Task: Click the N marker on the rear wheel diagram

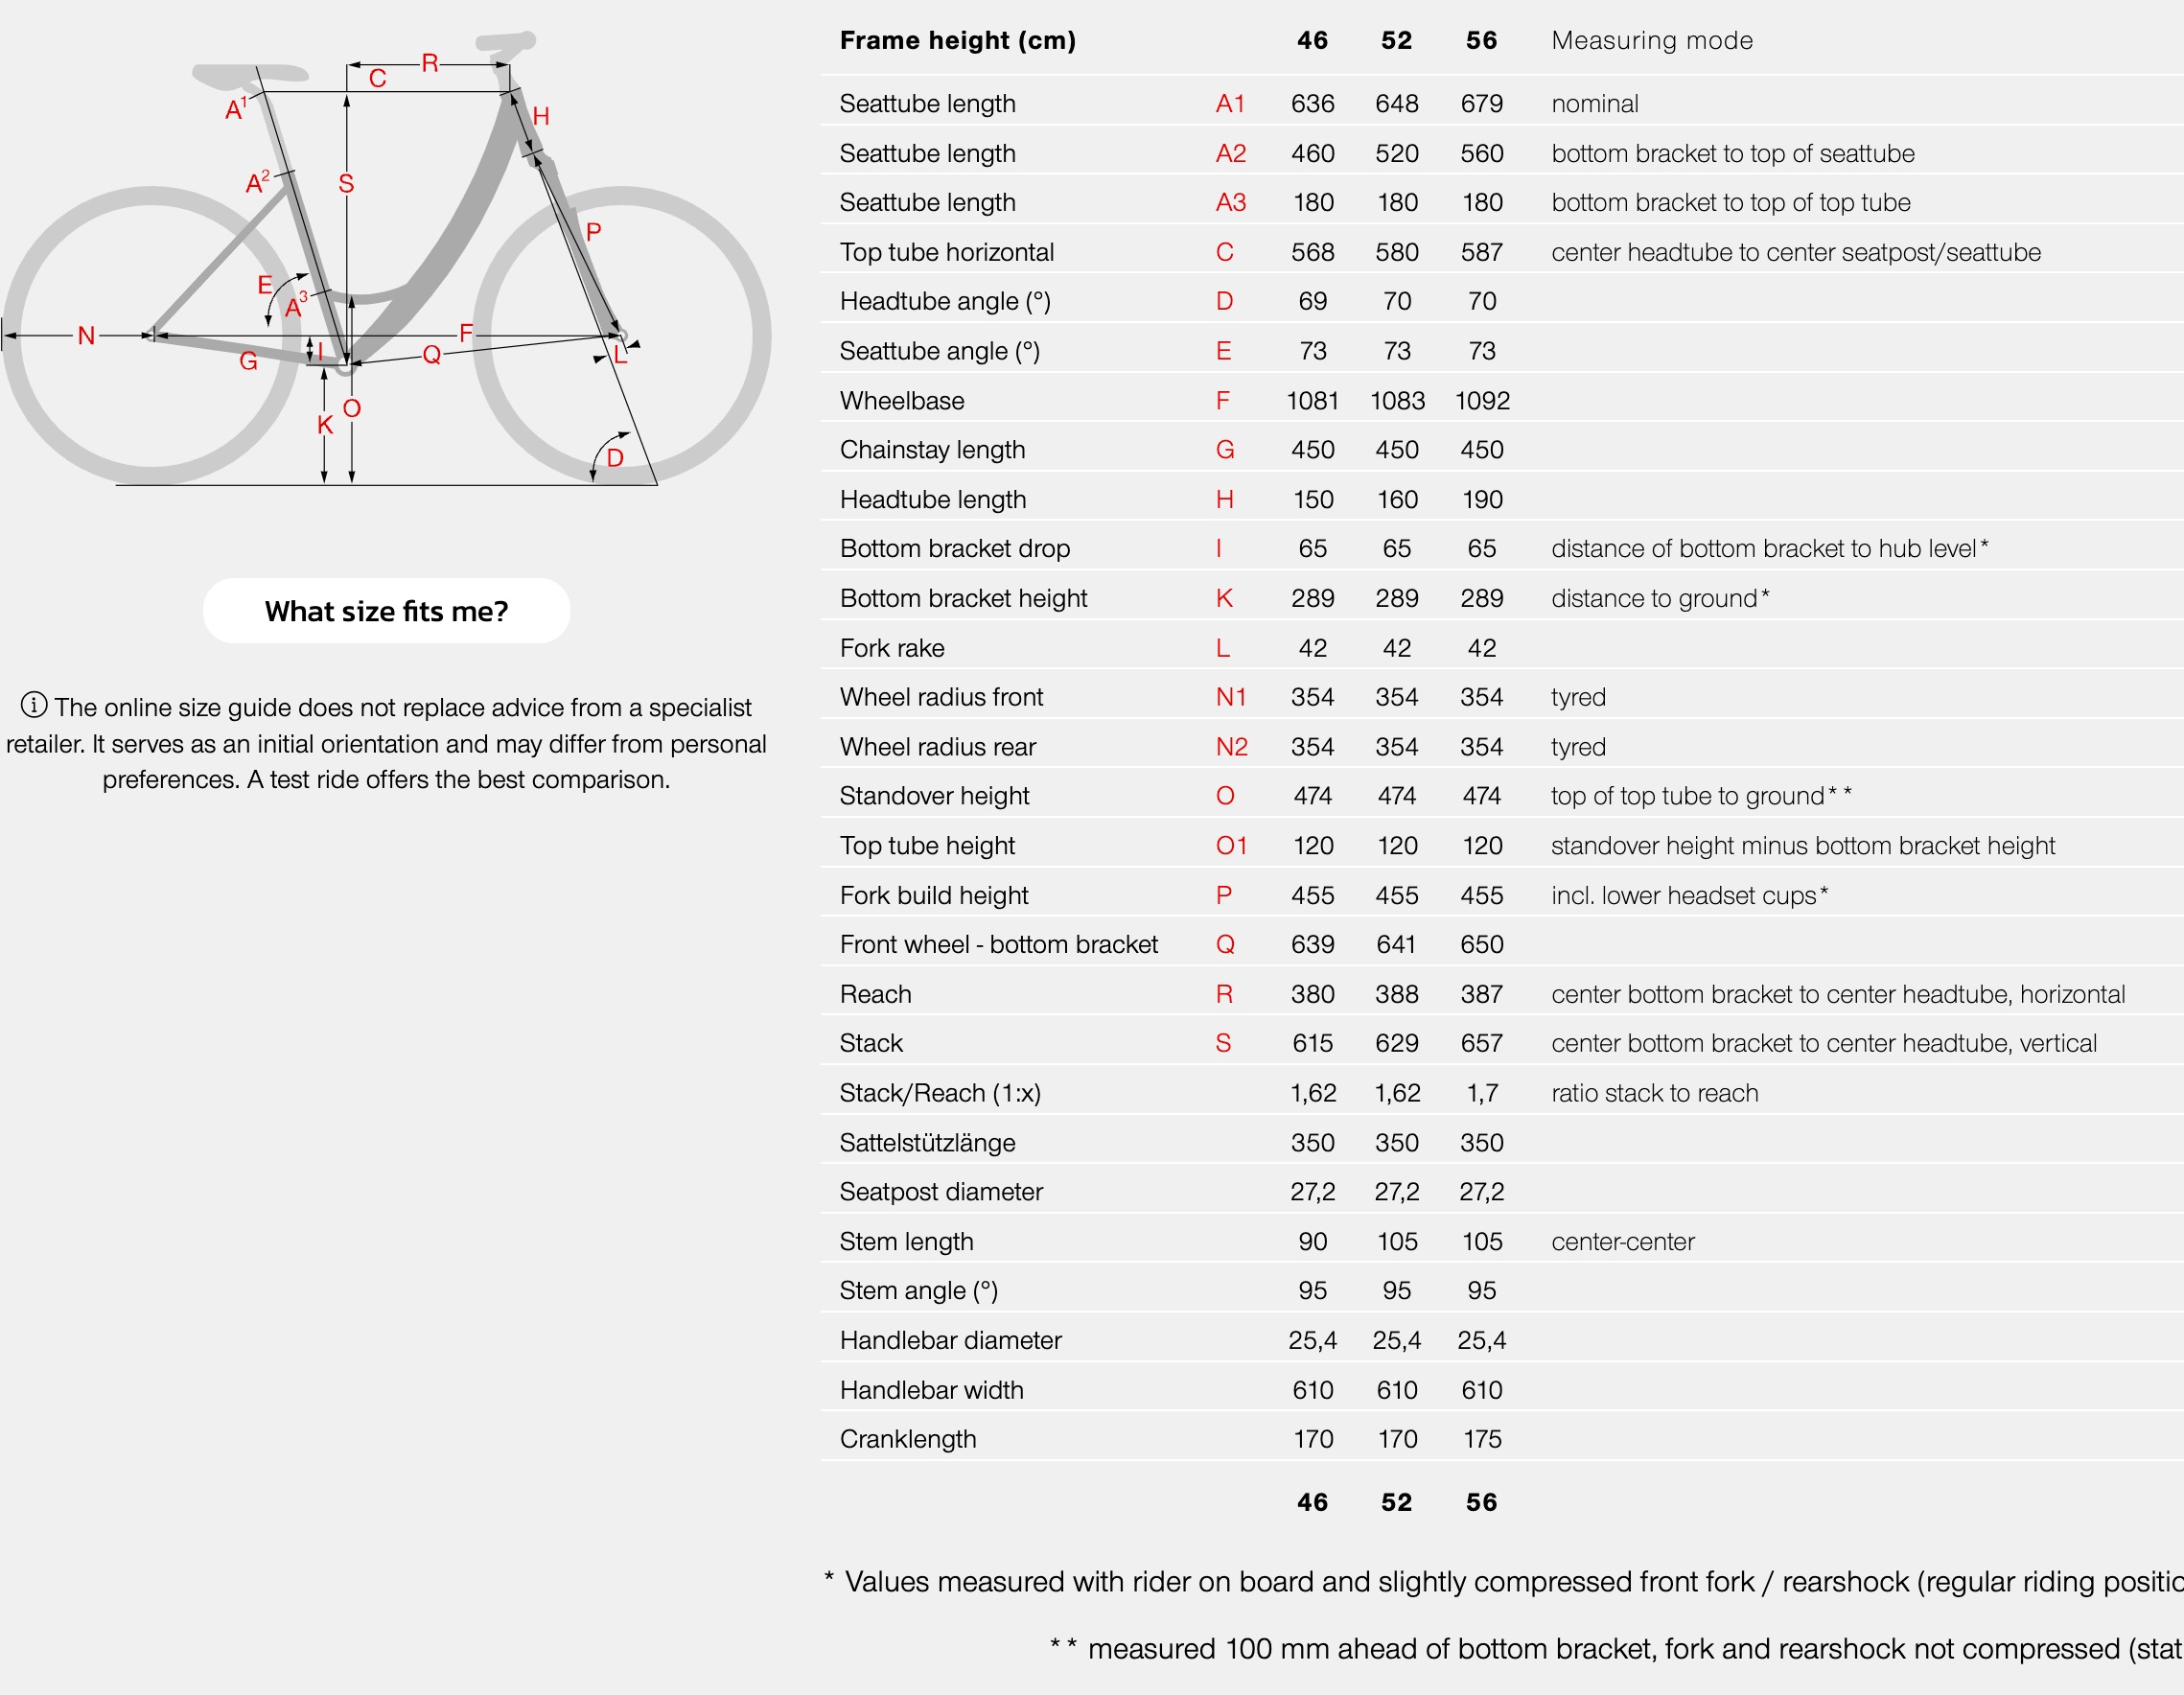Action: point(86,336)
